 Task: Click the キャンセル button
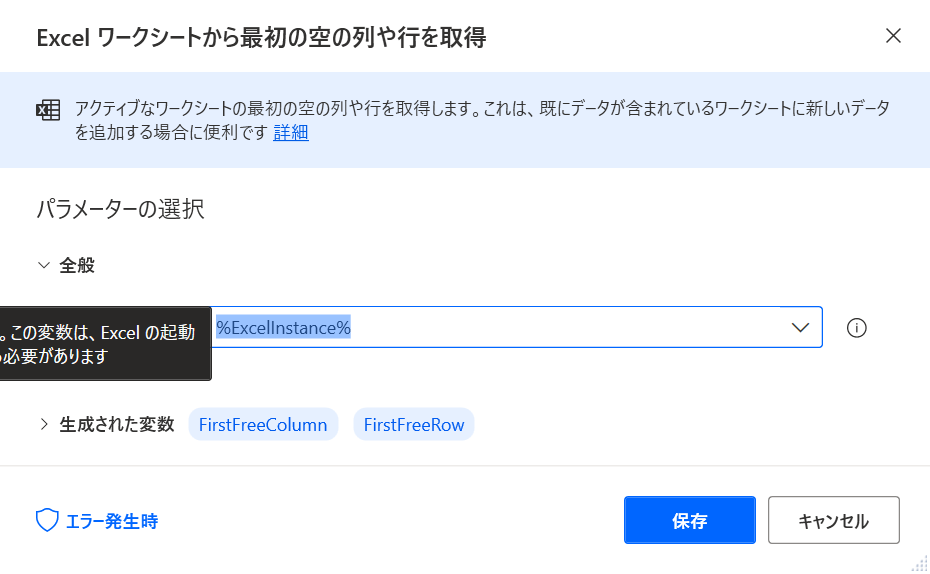click(x=833, y=520)
